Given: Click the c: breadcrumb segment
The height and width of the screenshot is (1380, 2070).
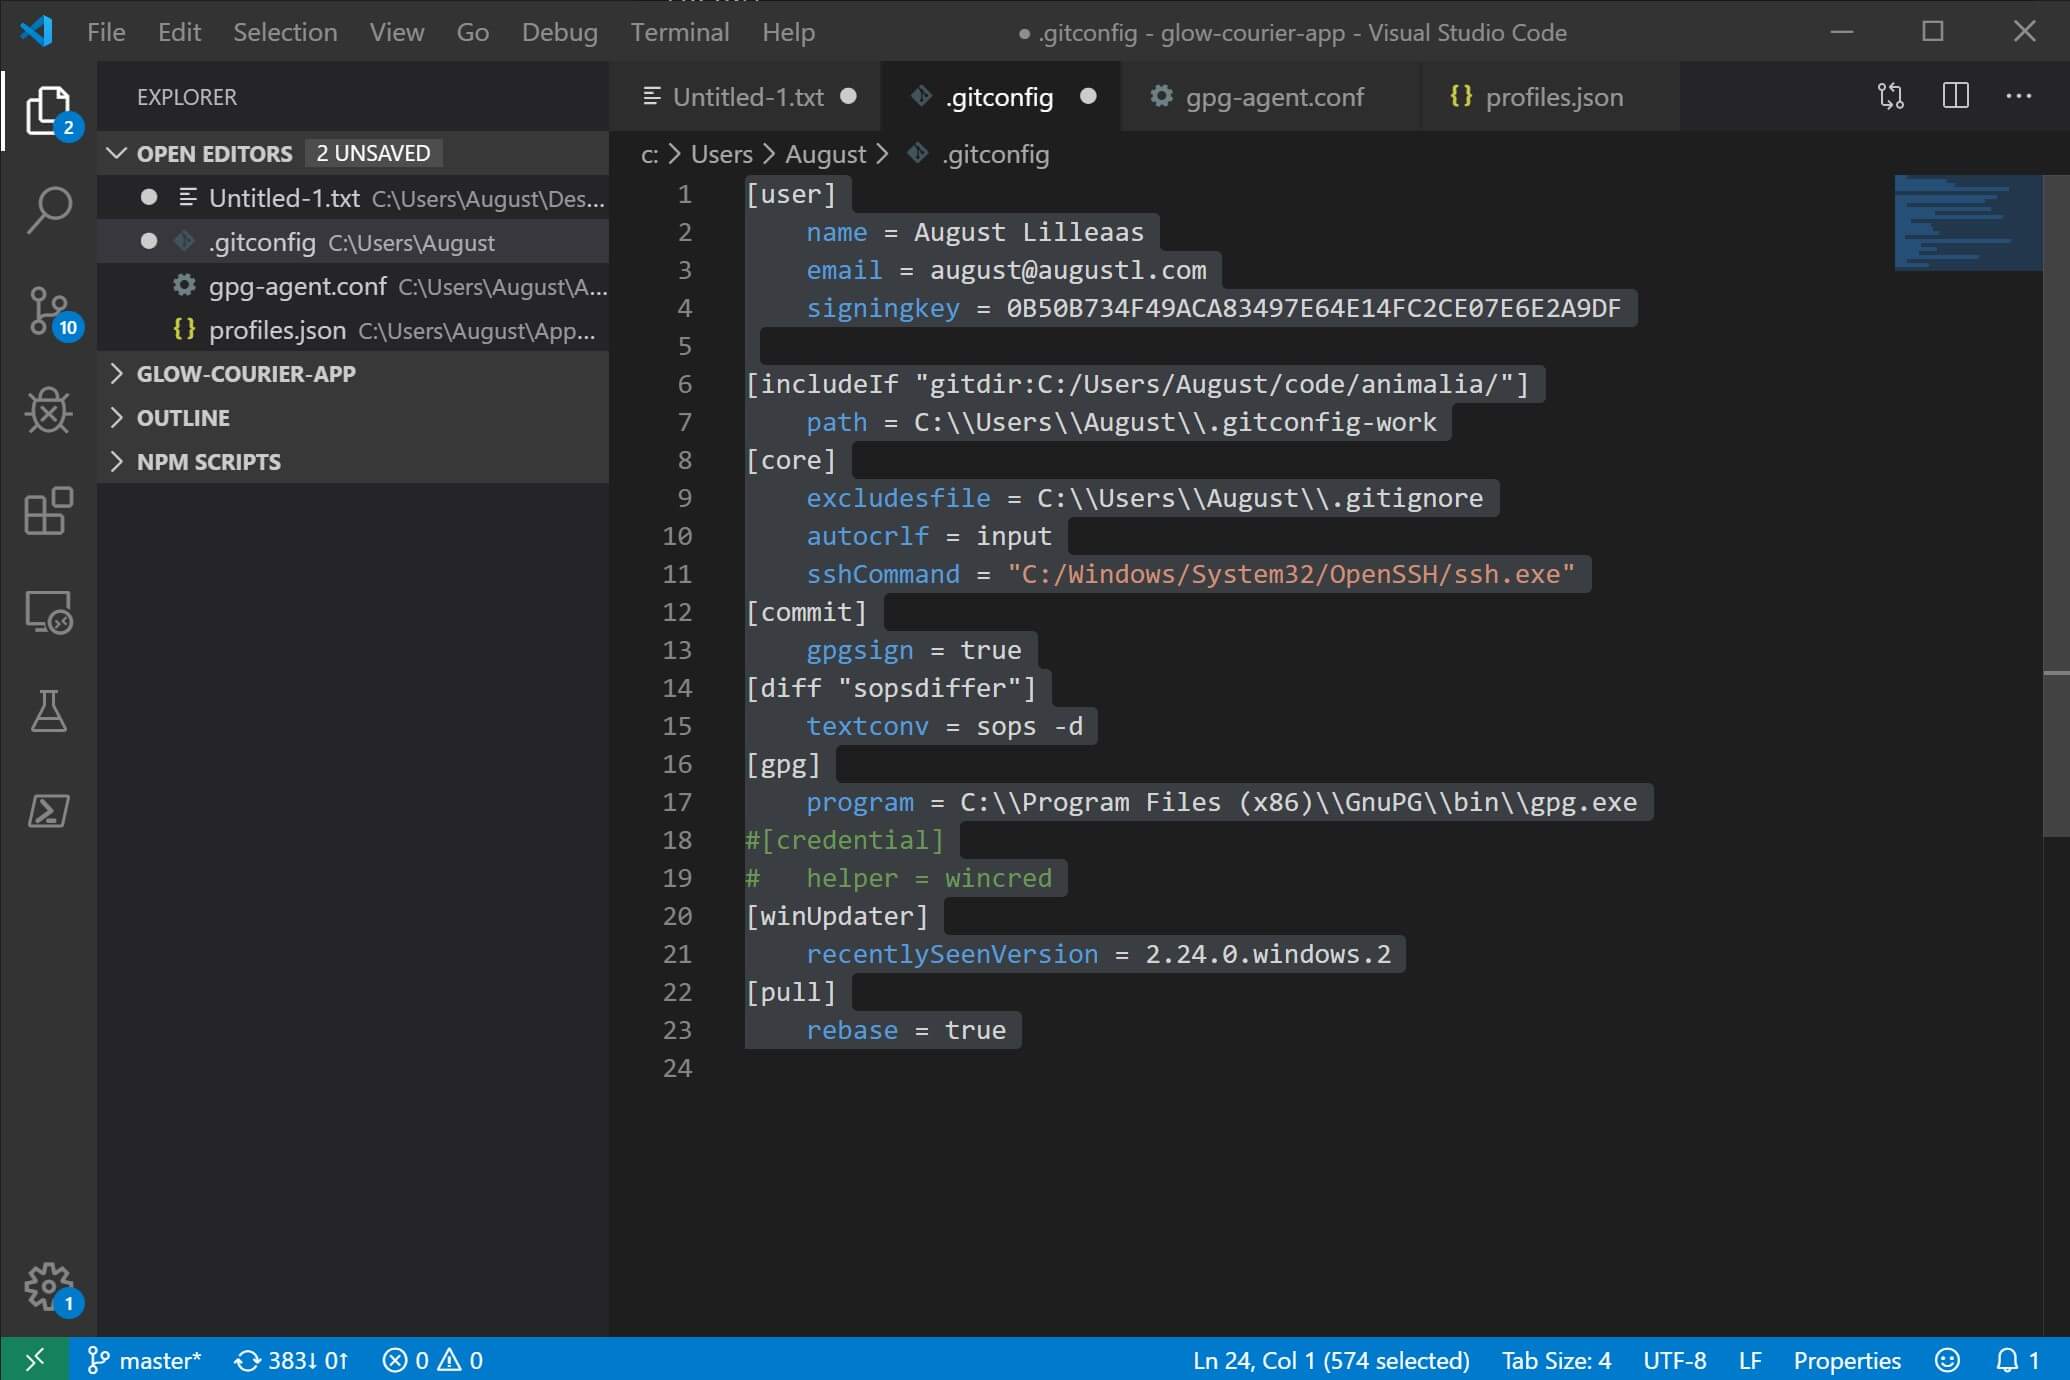Looking at the screenshot, I should point(649,154).
